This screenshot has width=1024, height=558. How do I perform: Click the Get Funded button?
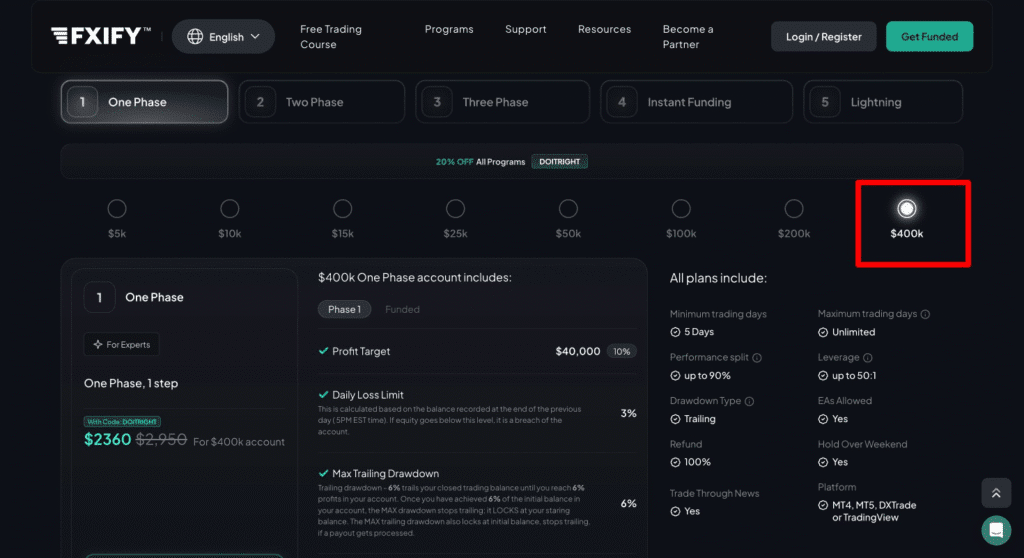[x=929, y=37]
